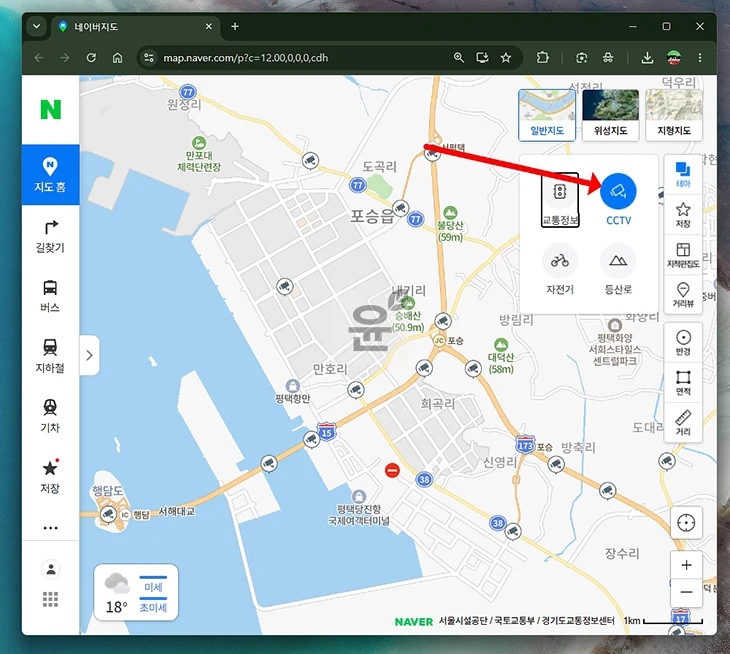Click 평택당진항 국제여객터미널 marker
This screenshot has height=654, width=730.
click(x=358, y=496)
